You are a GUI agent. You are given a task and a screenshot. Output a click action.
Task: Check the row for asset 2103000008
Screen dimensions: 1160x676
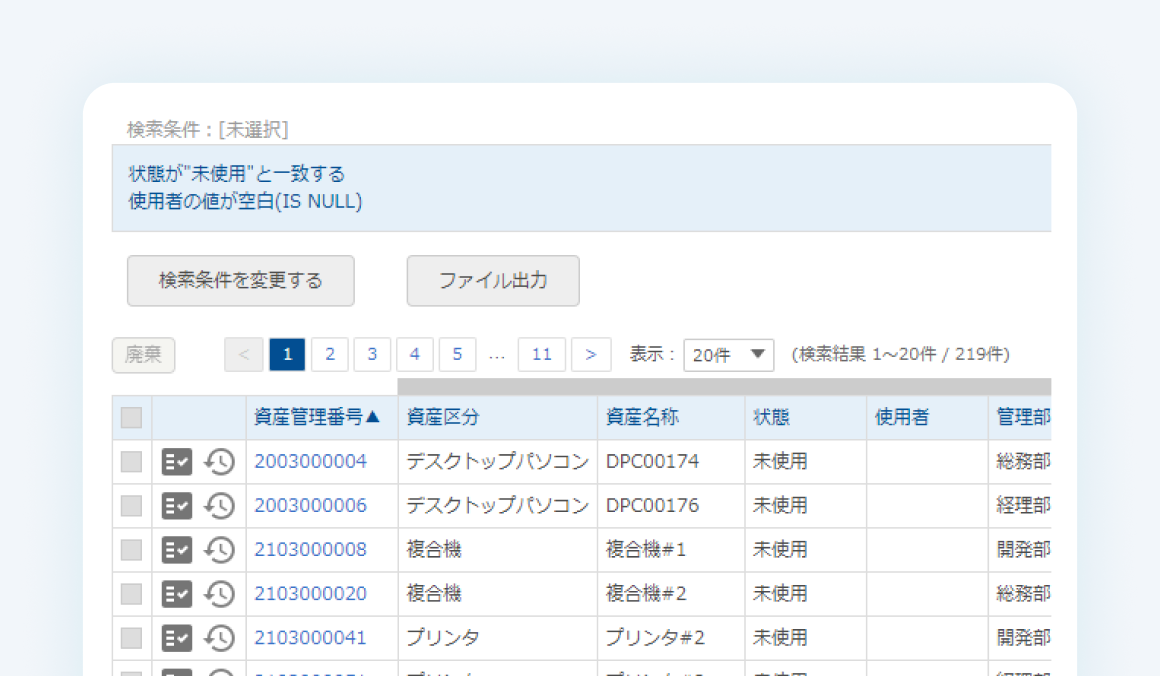pos(132,550)
